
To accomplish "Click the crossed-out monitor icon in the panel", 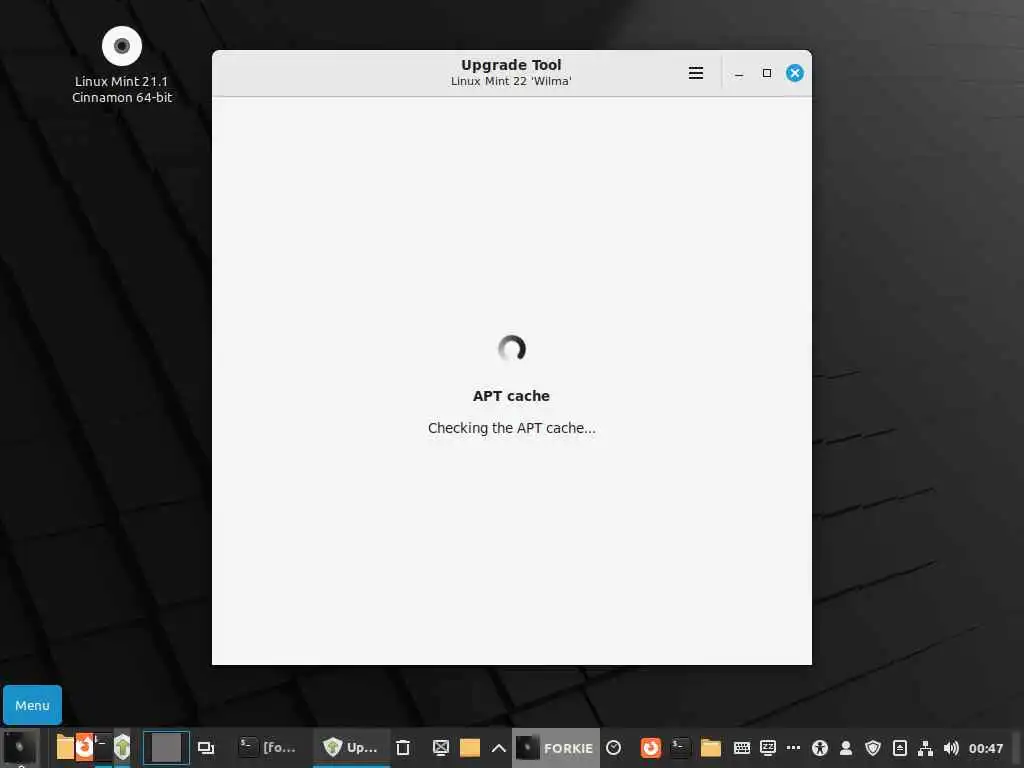I will (x=441, y=748).
